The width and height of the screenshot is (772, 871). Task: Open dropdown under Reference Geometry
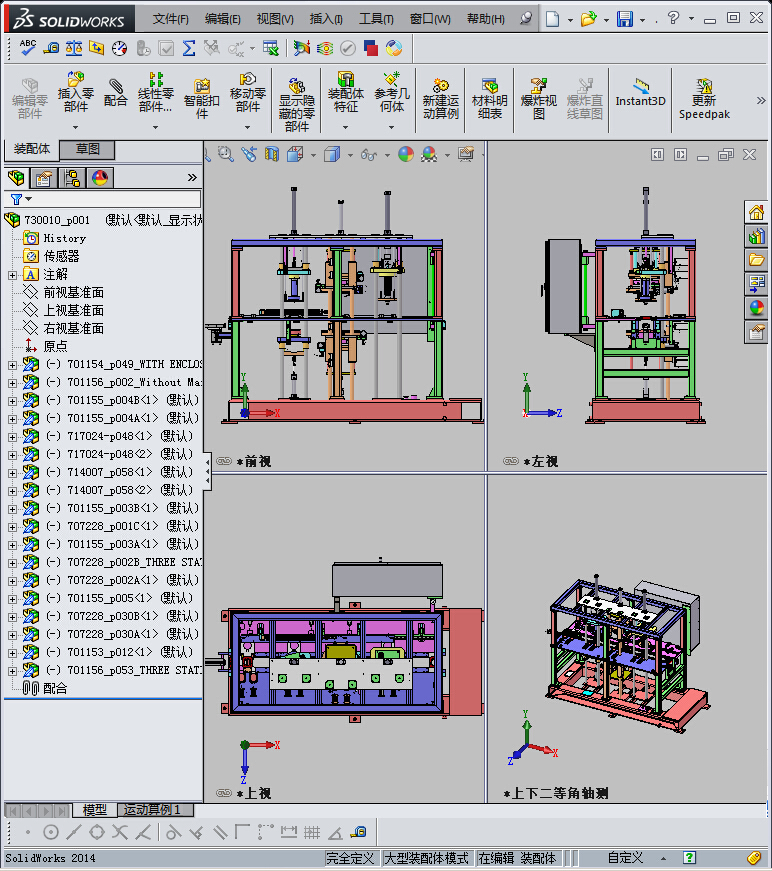[x=392, y=127]
